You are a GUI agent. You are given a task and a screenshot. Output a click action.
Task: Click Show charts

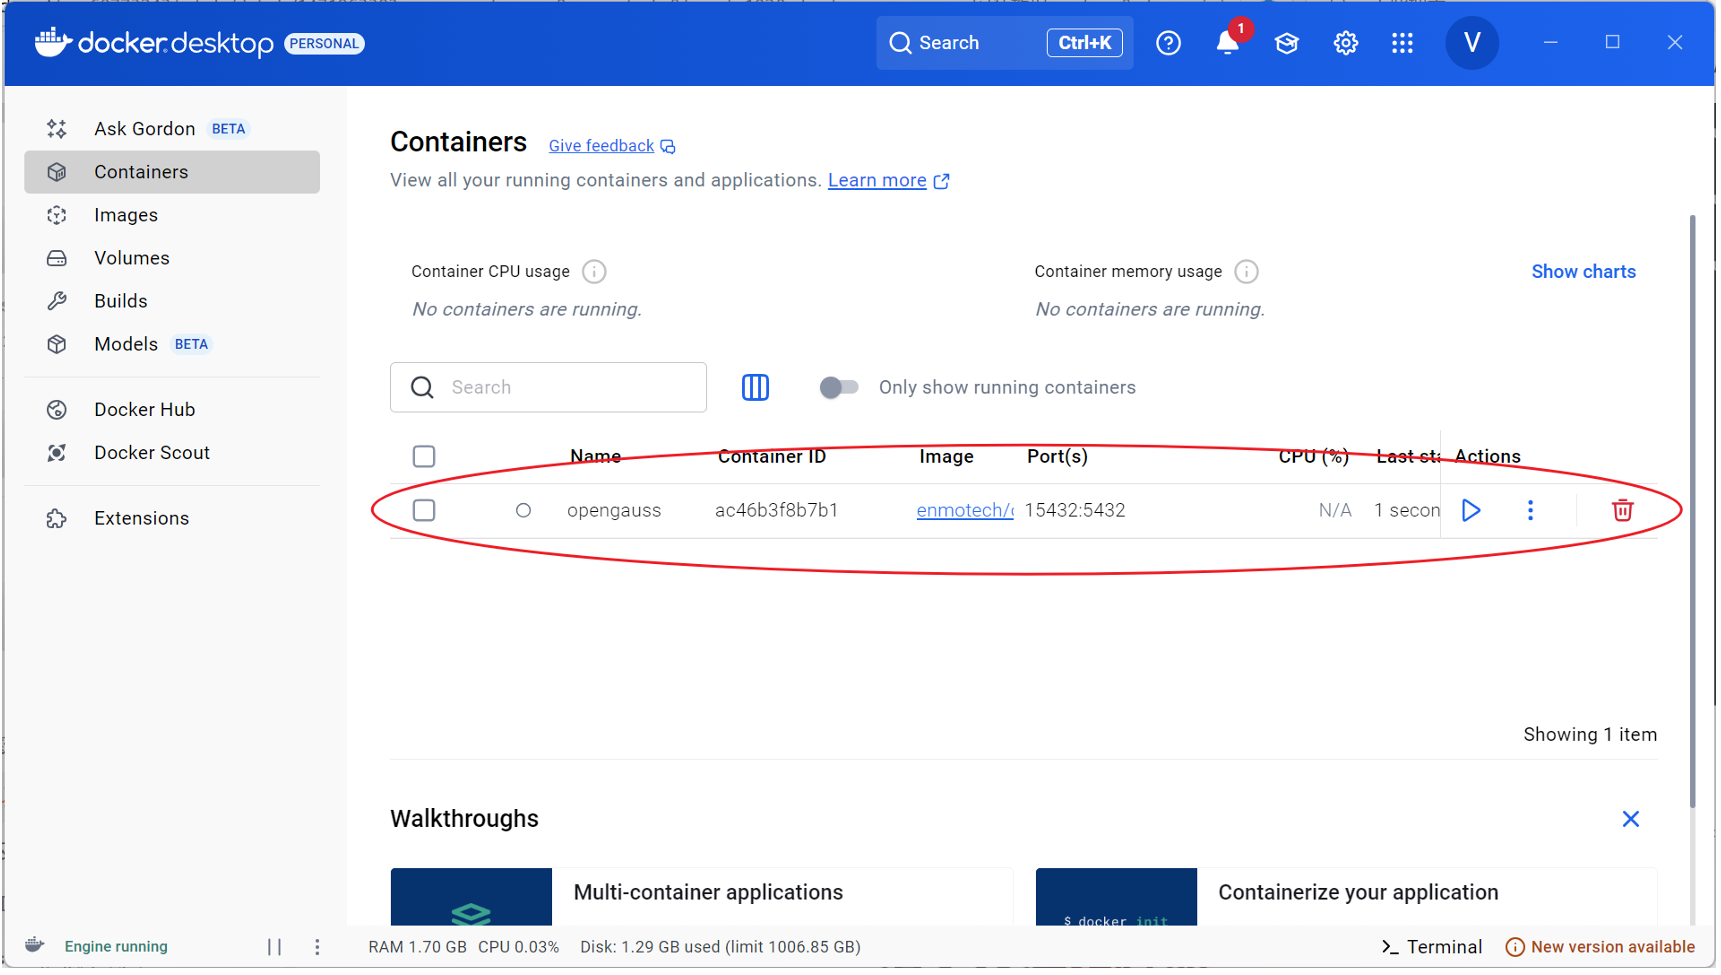(x=1585, y=272)
